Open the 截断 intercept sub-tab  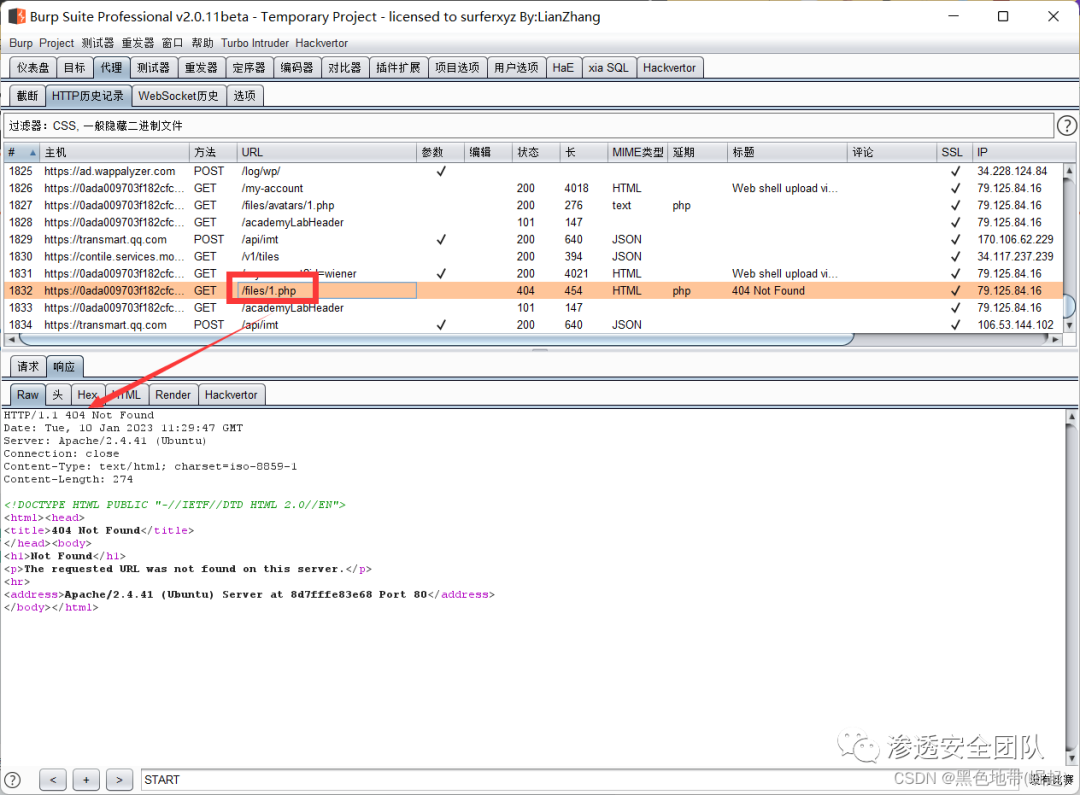point(28,96)
